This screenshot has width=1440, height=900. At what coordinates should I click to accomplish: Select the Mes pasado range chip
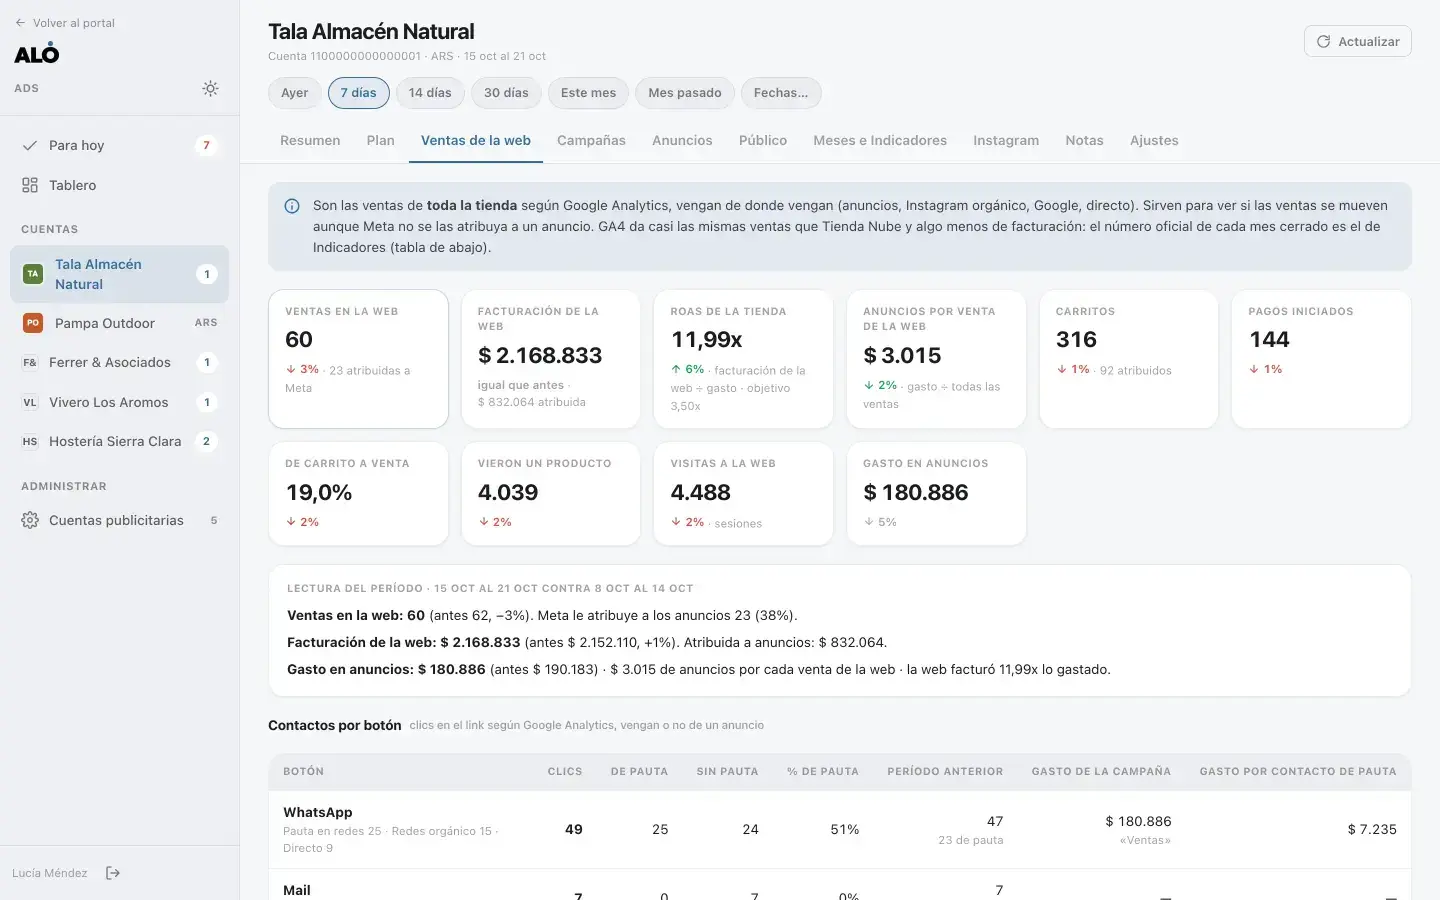[x=685, y=93]
